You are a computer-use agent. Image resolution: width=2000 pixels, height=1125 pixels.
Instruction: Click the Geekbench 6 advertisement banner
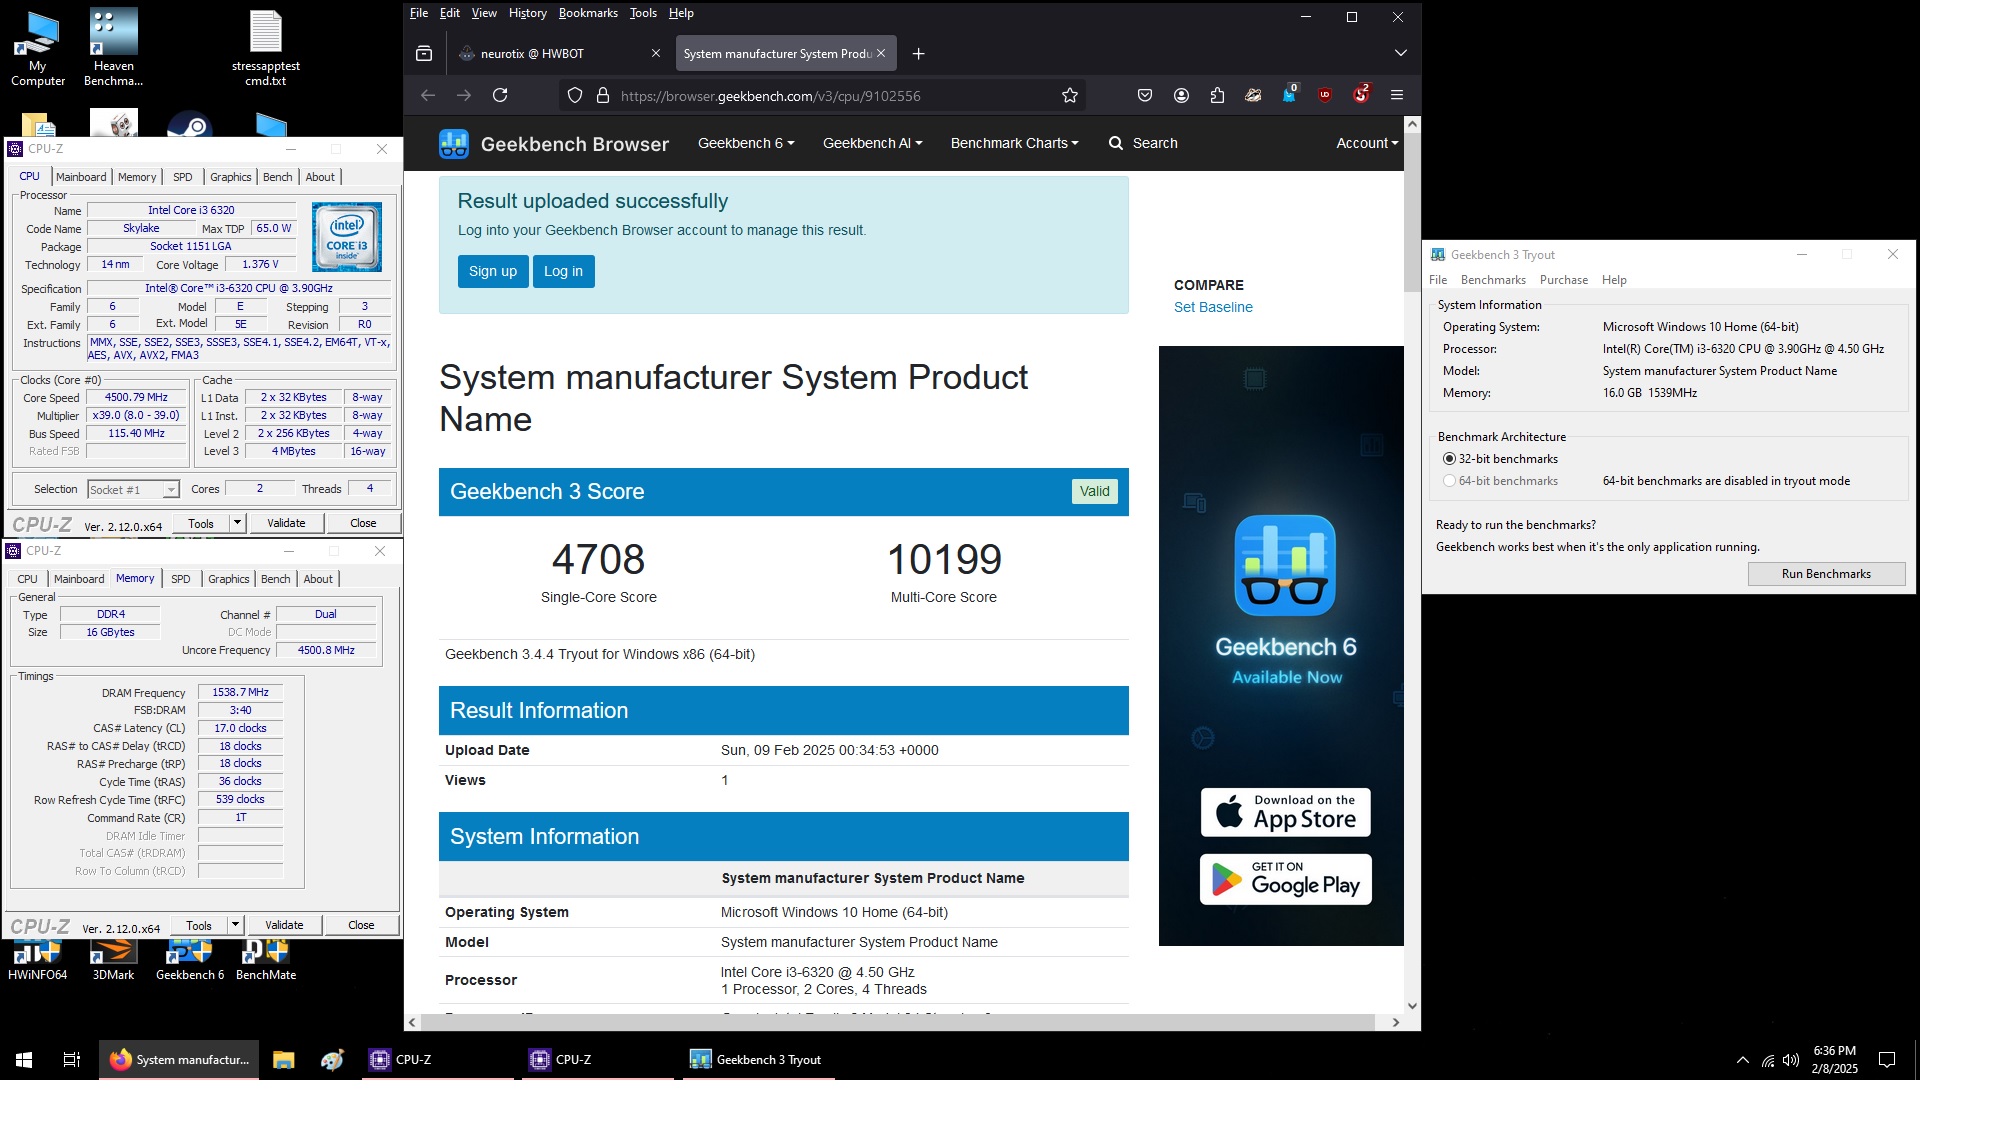click(x=1281, y=645)
